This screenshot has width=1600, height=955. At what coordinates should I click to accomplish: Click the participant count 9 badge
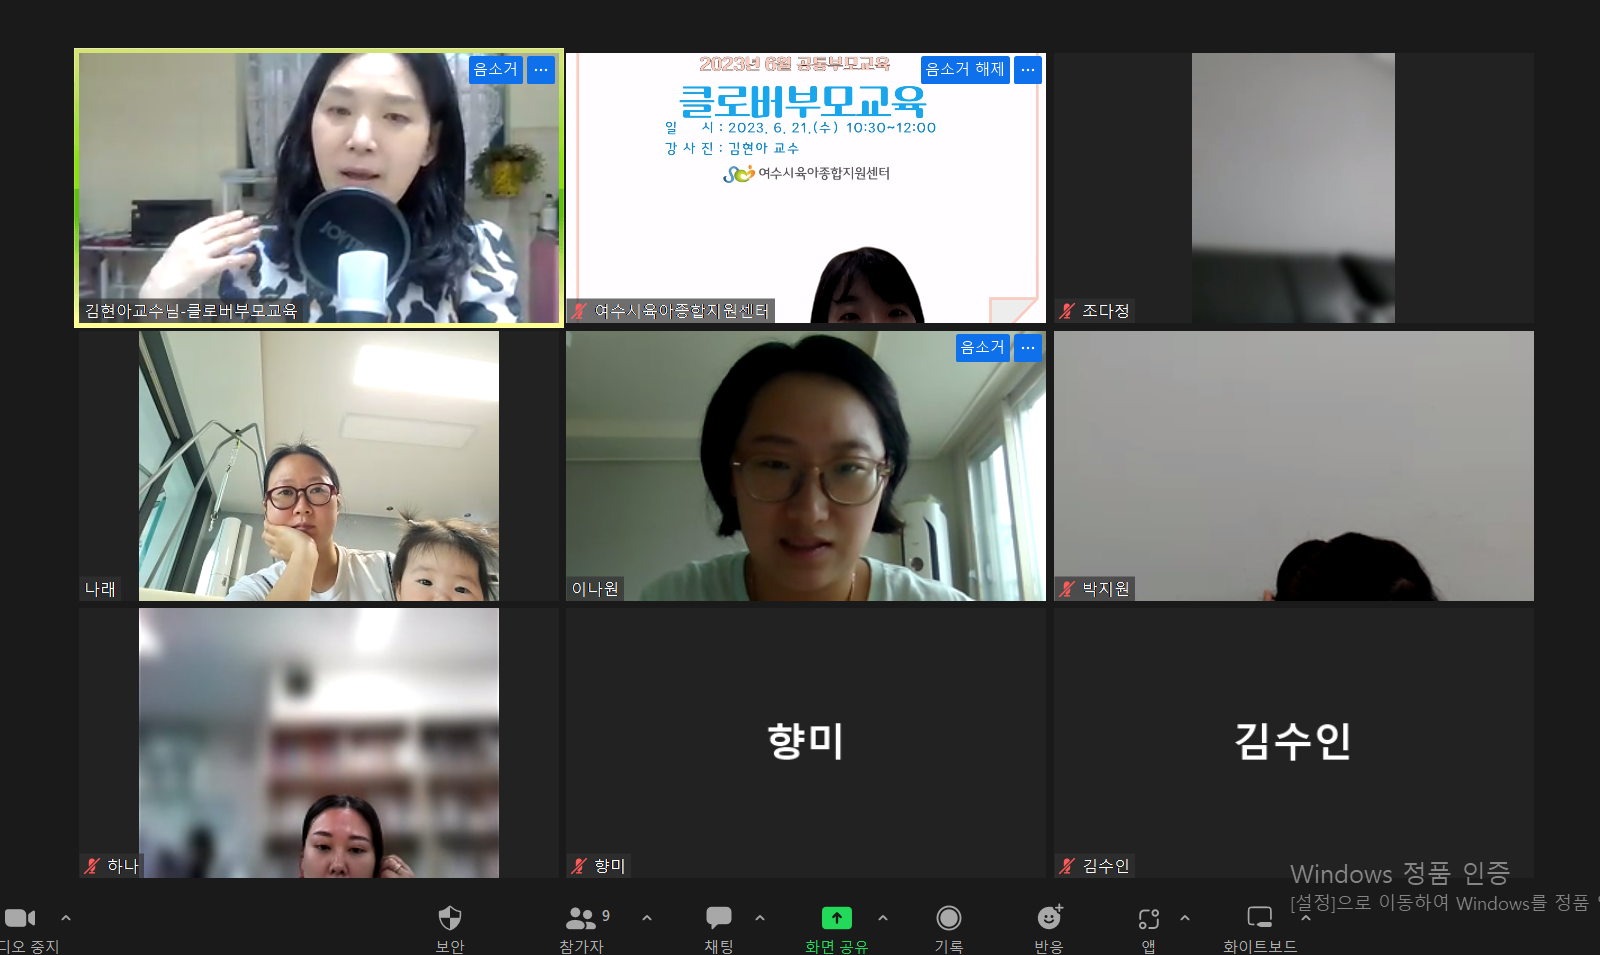coord(605,915)
